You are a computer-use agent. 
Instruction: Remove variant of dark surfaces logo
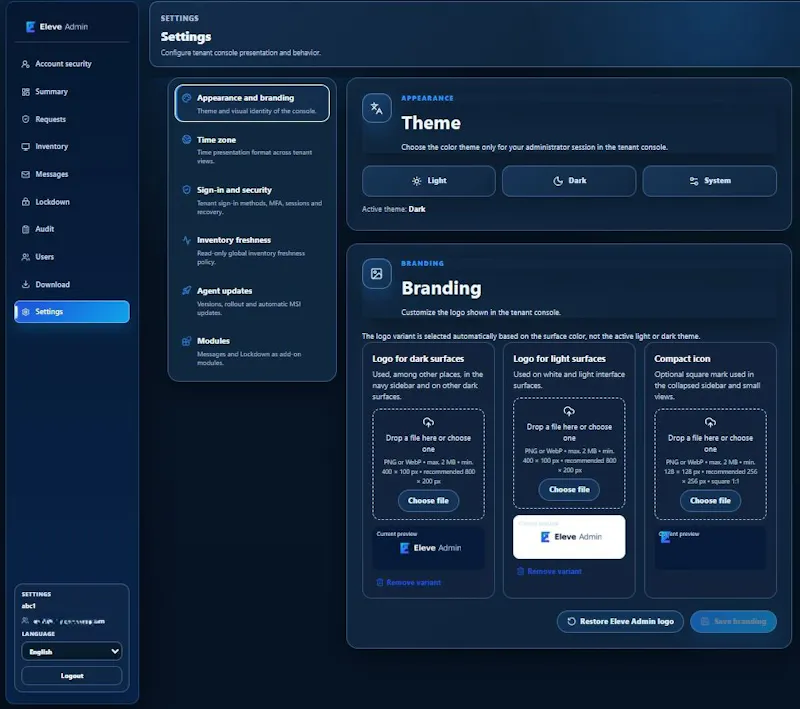[x=409, y=582]
